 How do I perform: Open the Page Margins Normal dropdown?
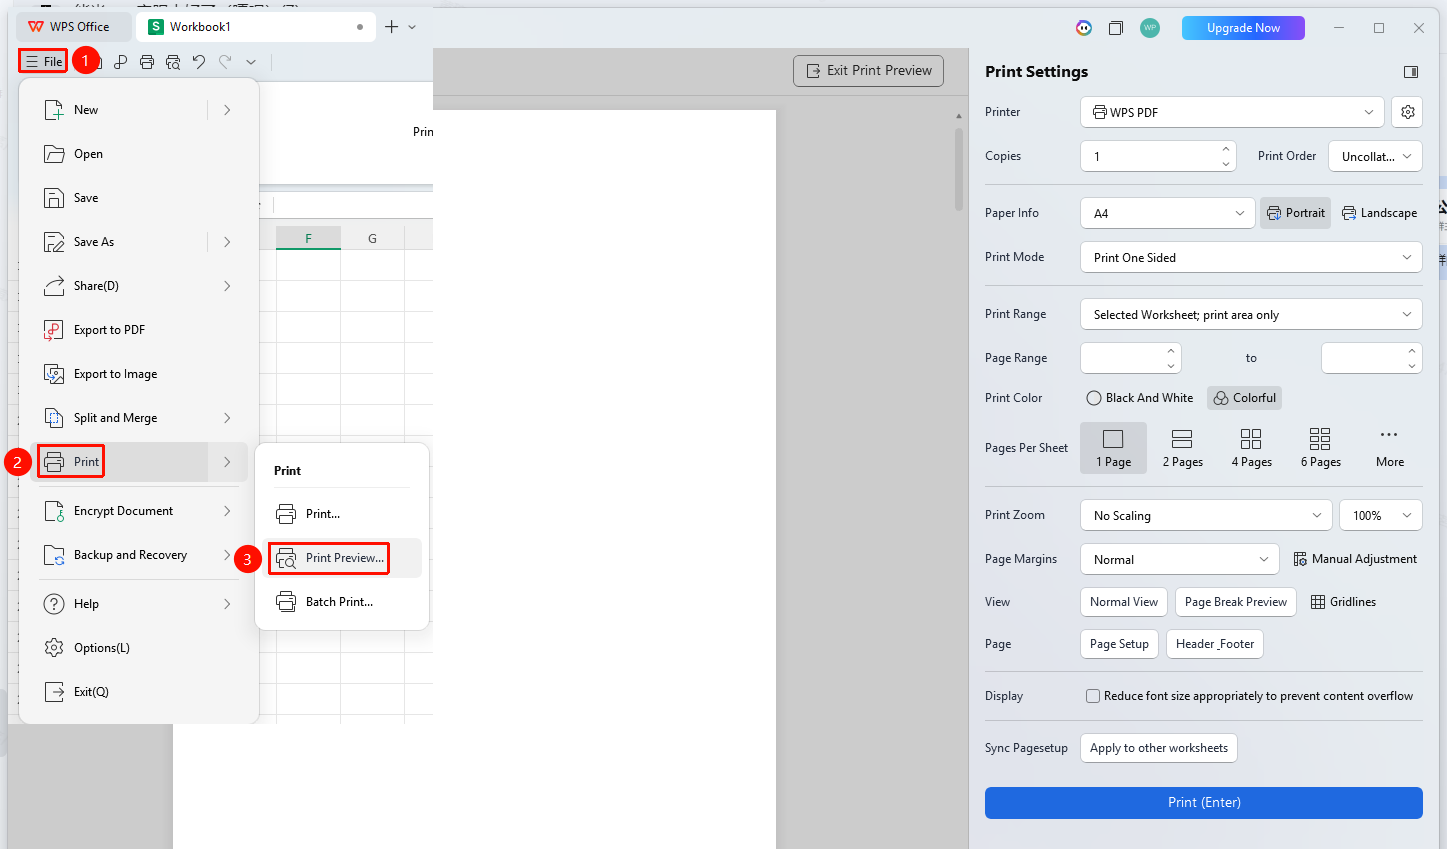pyautogui.click(x=1180, y=559)
